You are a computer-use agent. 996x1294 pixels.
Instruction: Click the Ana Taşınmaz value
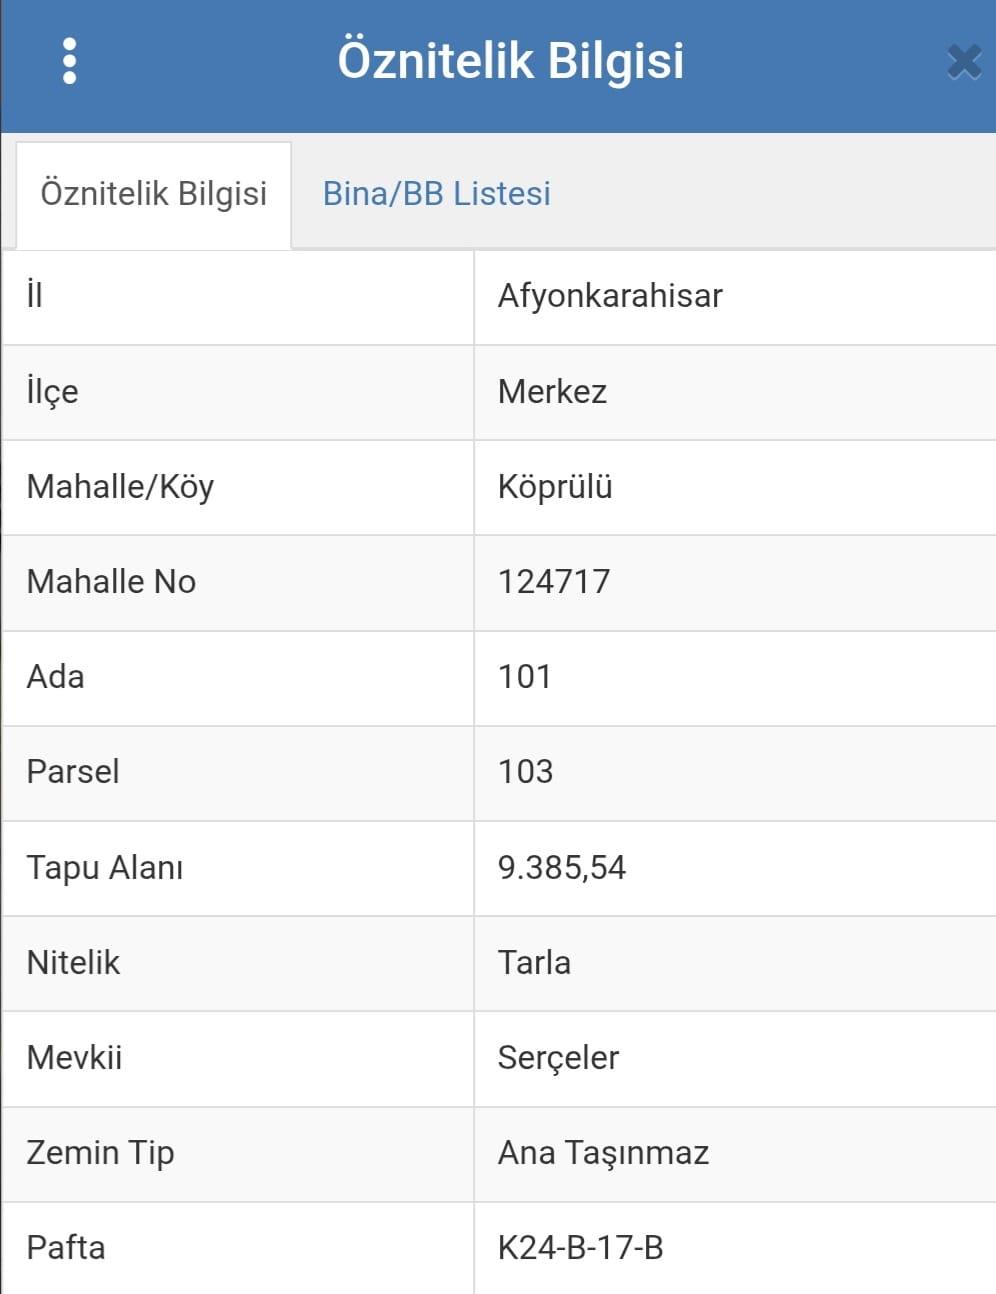603,1153
